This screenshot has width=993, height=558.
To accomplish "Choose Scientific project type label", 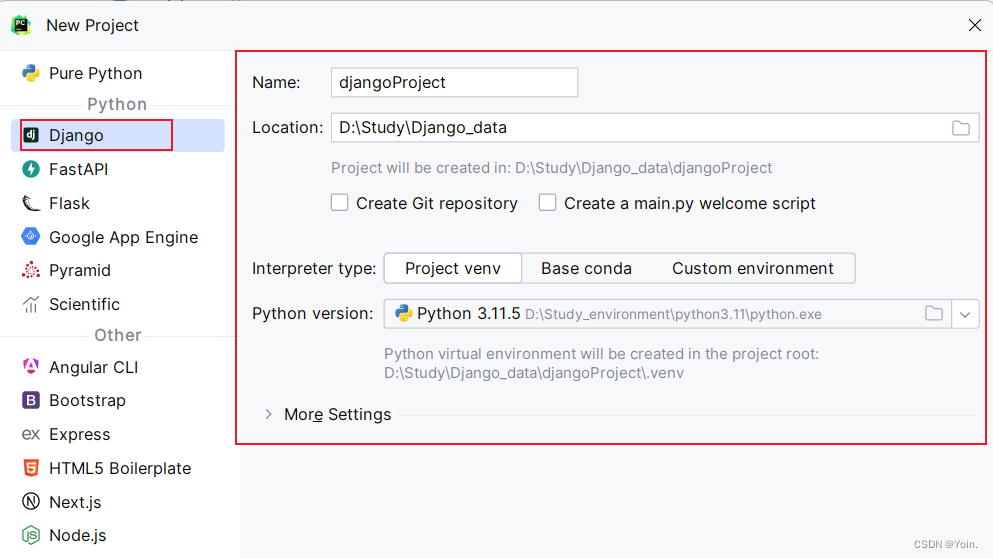I will pos(84,304).
